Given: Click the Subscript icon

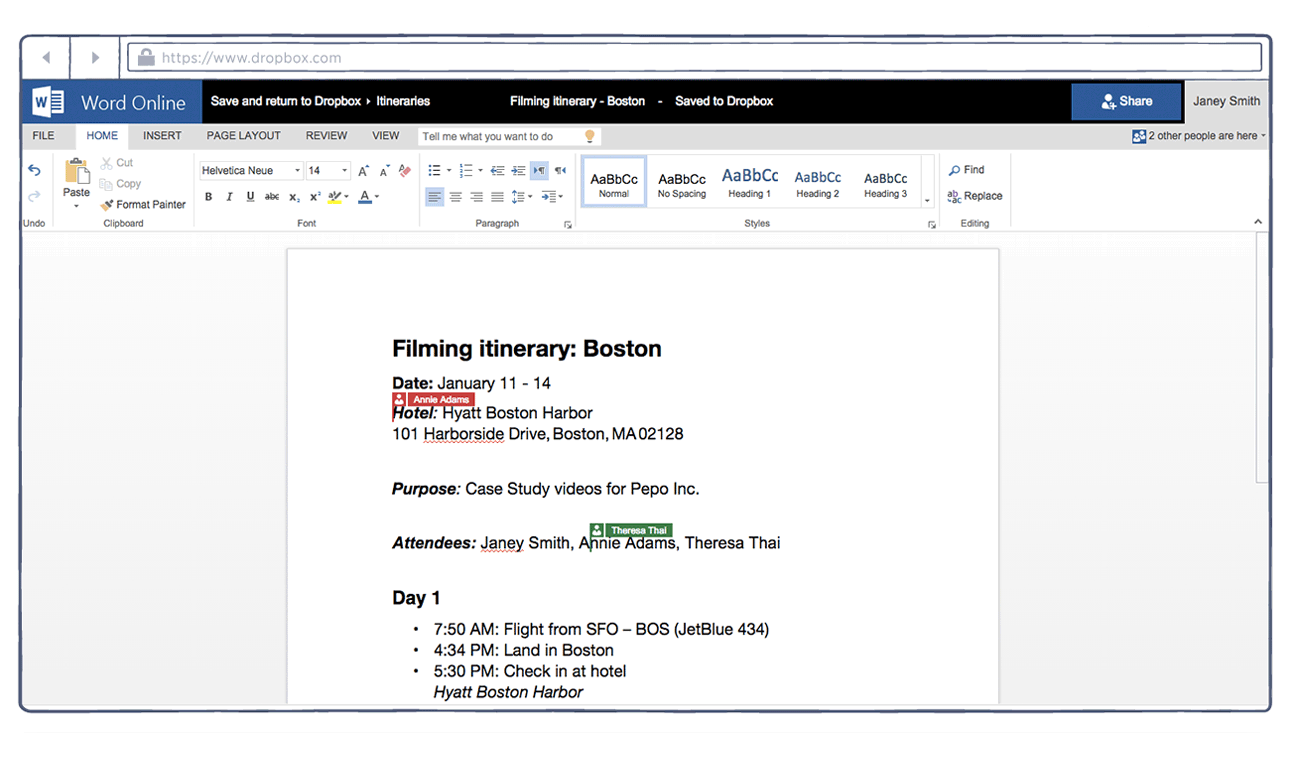Looking at the screenshot, I should 293,197.
